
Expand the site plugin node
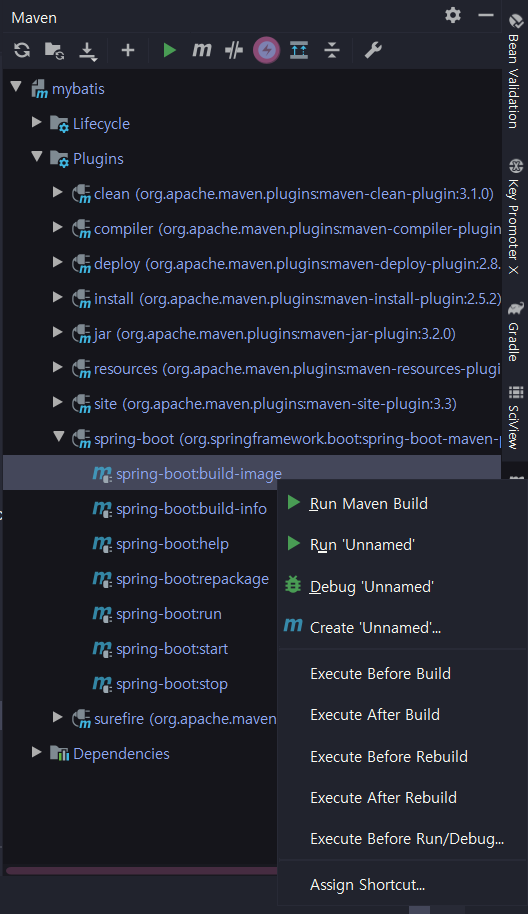(58, 402)
